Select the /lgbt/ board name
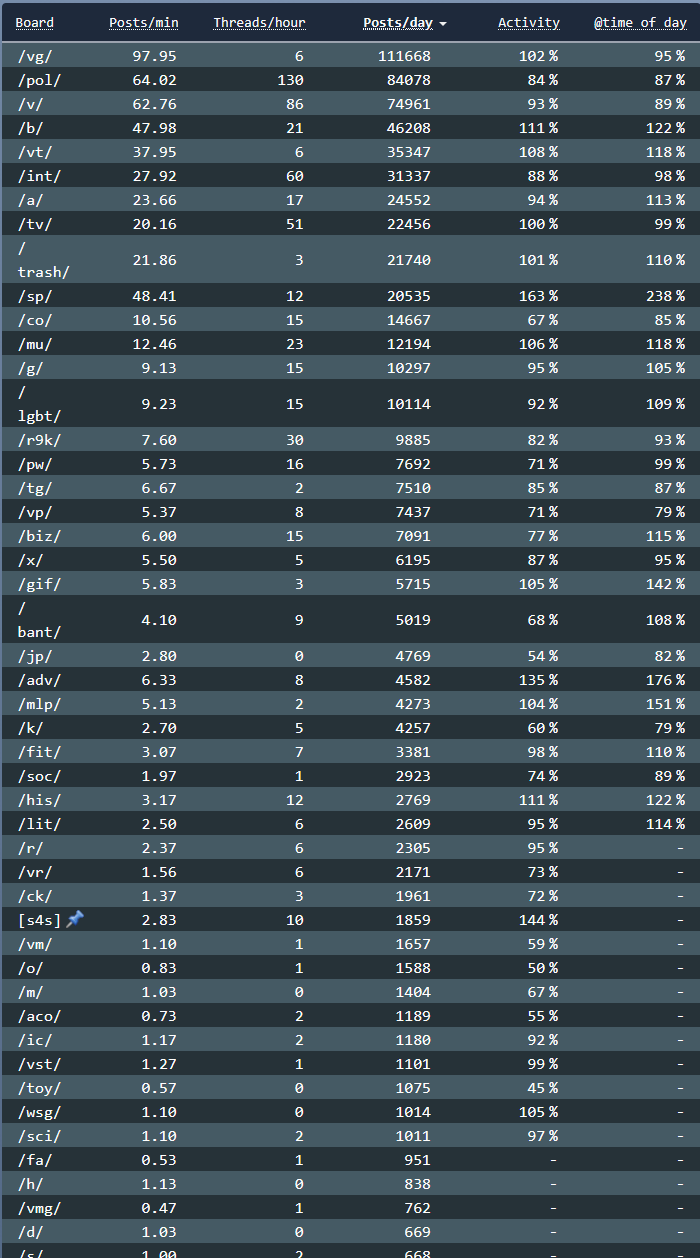 pos(39,404)
